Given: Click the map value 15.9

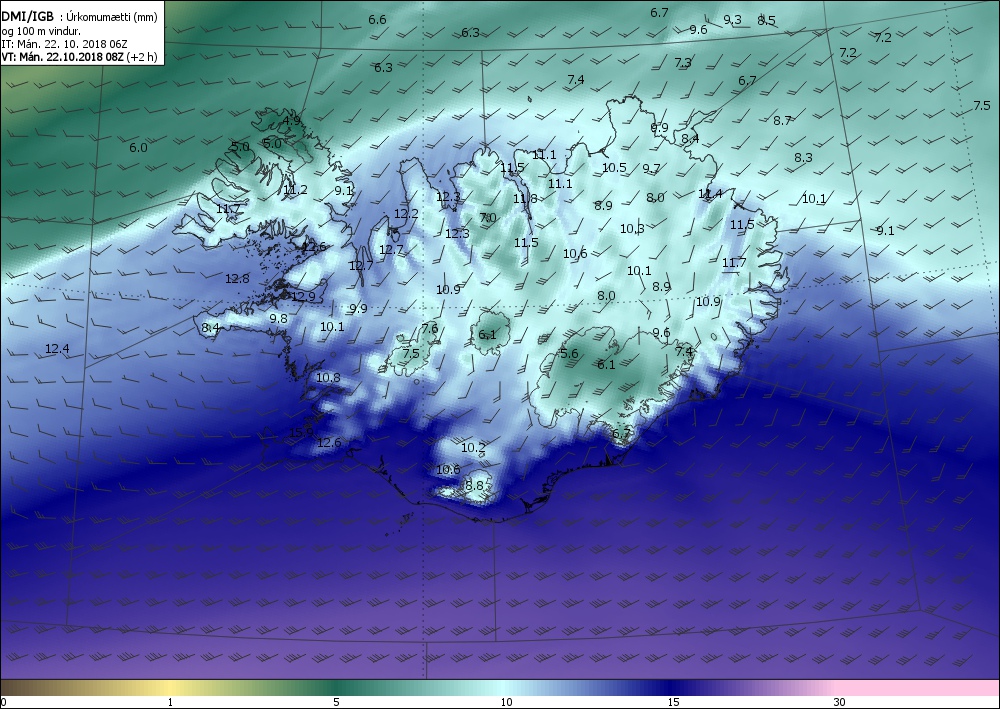Looking at the screenshot, I should [x=301, y=432].
